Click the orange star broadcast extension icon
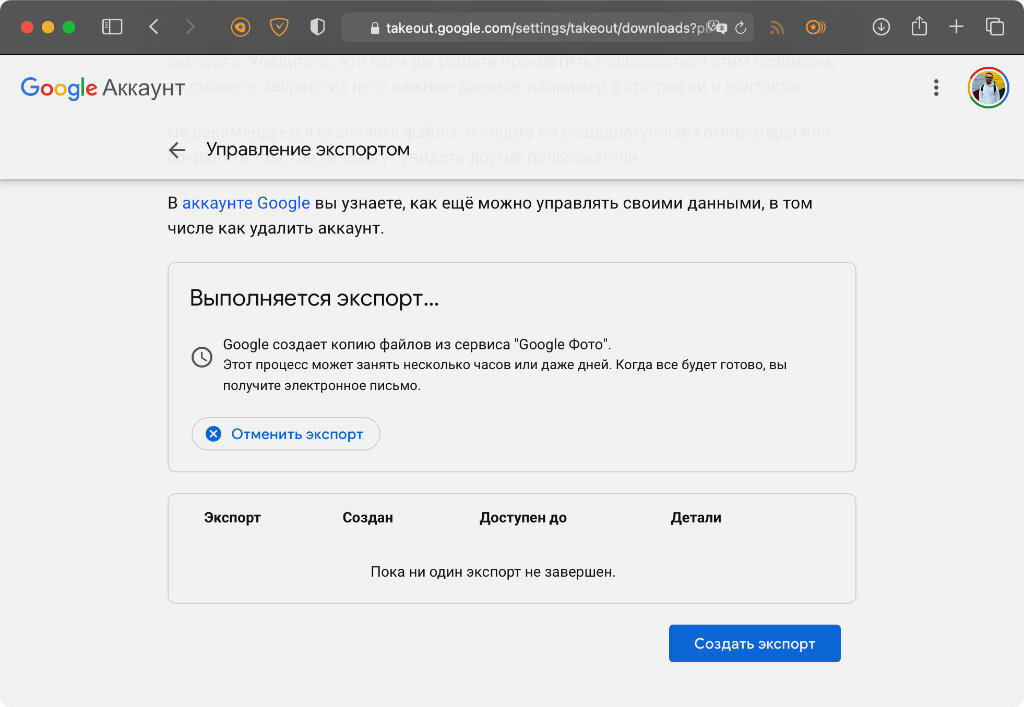Image resolution: width=1024 pixels, height=707 pixels. [816, 27]
